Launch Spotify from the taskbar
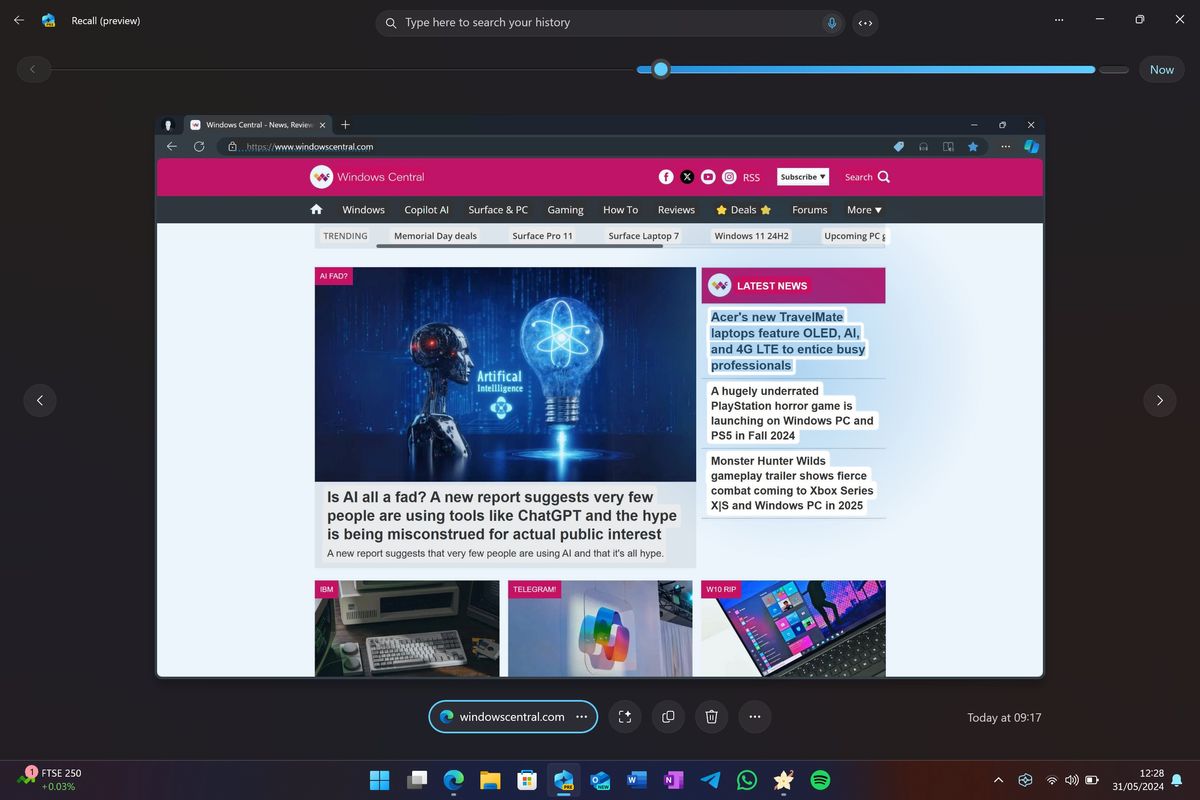Image resolution: width=1200 pixels, height=800 pixels. pyautogui.click(x=819, y=780)
